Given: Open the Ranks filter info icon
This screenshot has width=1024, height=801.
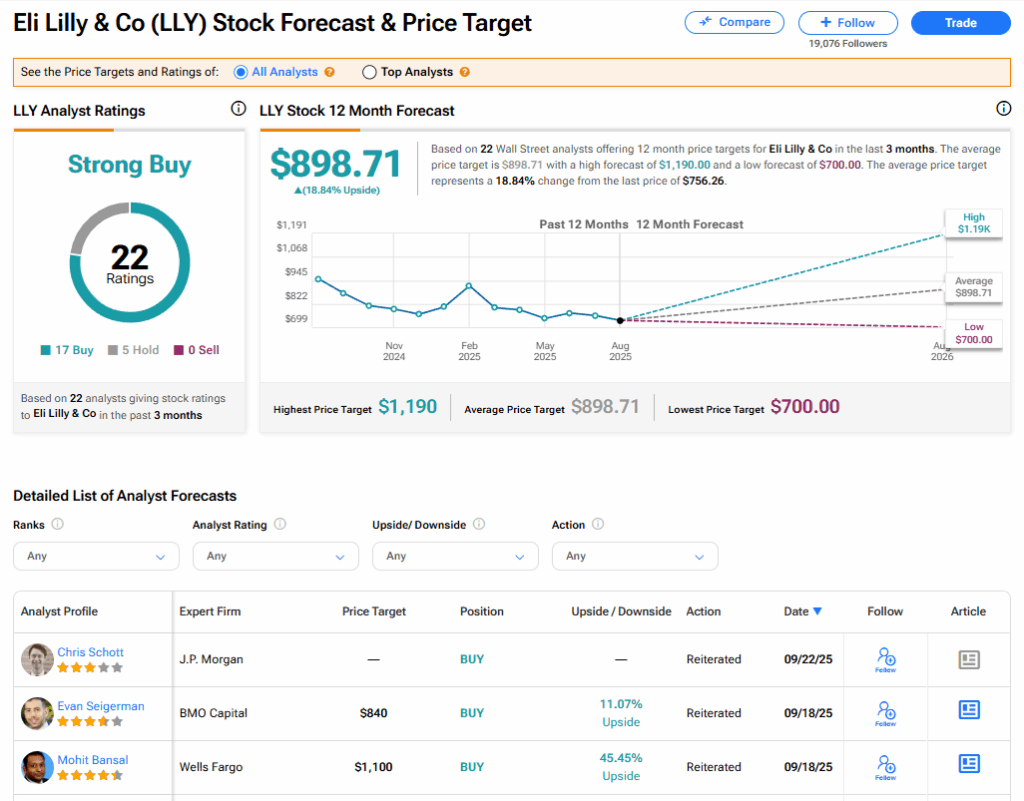Looking at the screenshot, I should click(x=57, y=524).
